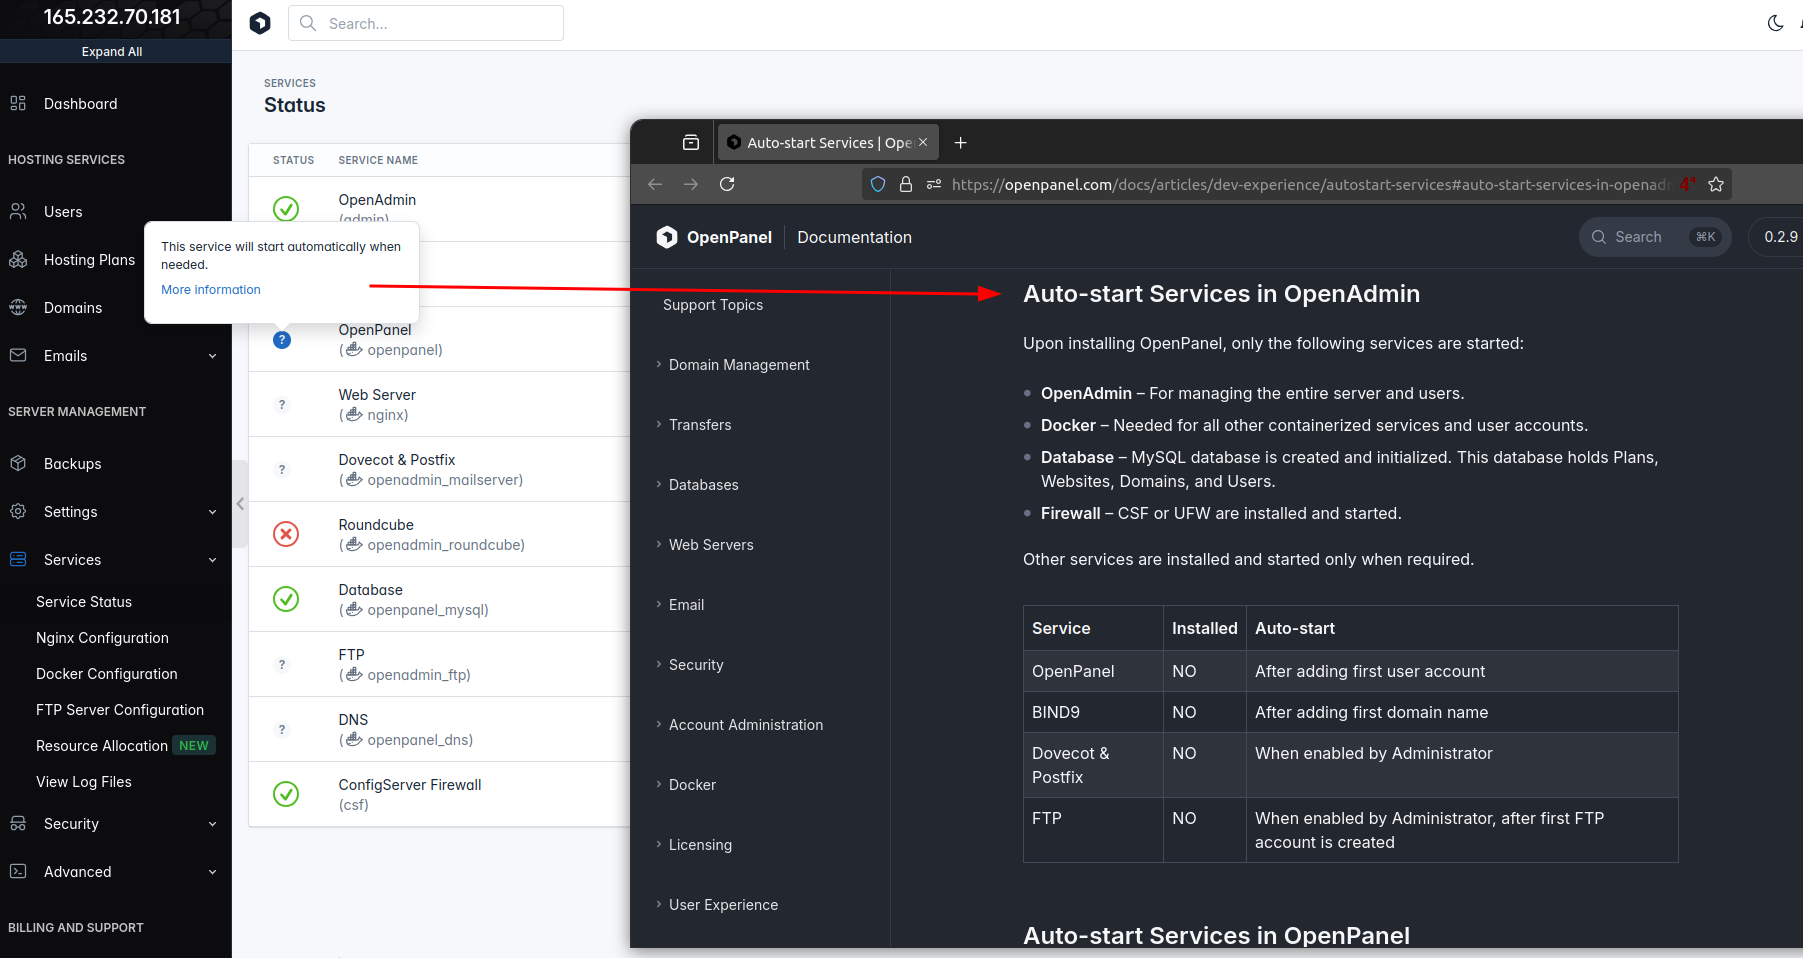
Task: Click the Web Server question mark status icon
Action: coord(282,405)
